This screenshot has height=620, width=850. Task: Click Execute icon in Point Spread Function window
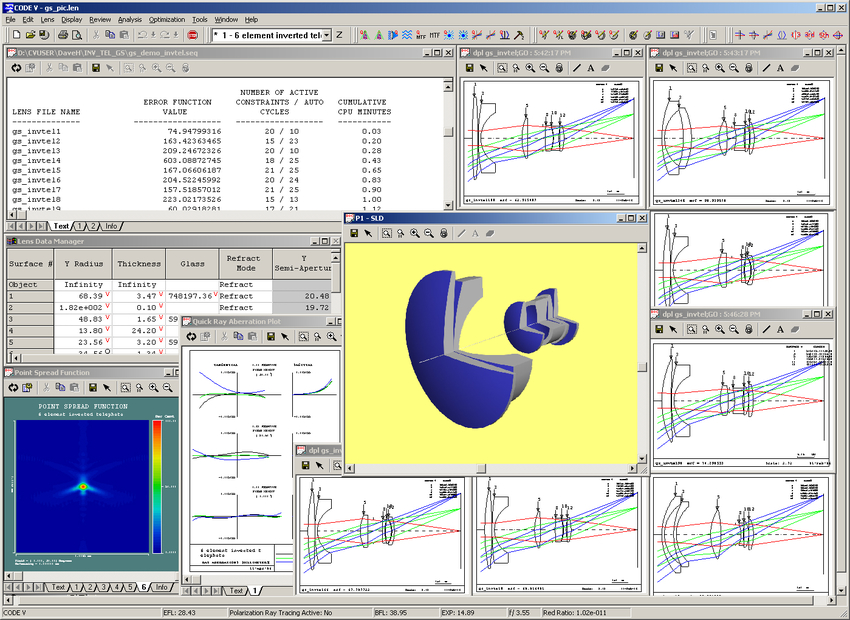(x=12, y=388)
